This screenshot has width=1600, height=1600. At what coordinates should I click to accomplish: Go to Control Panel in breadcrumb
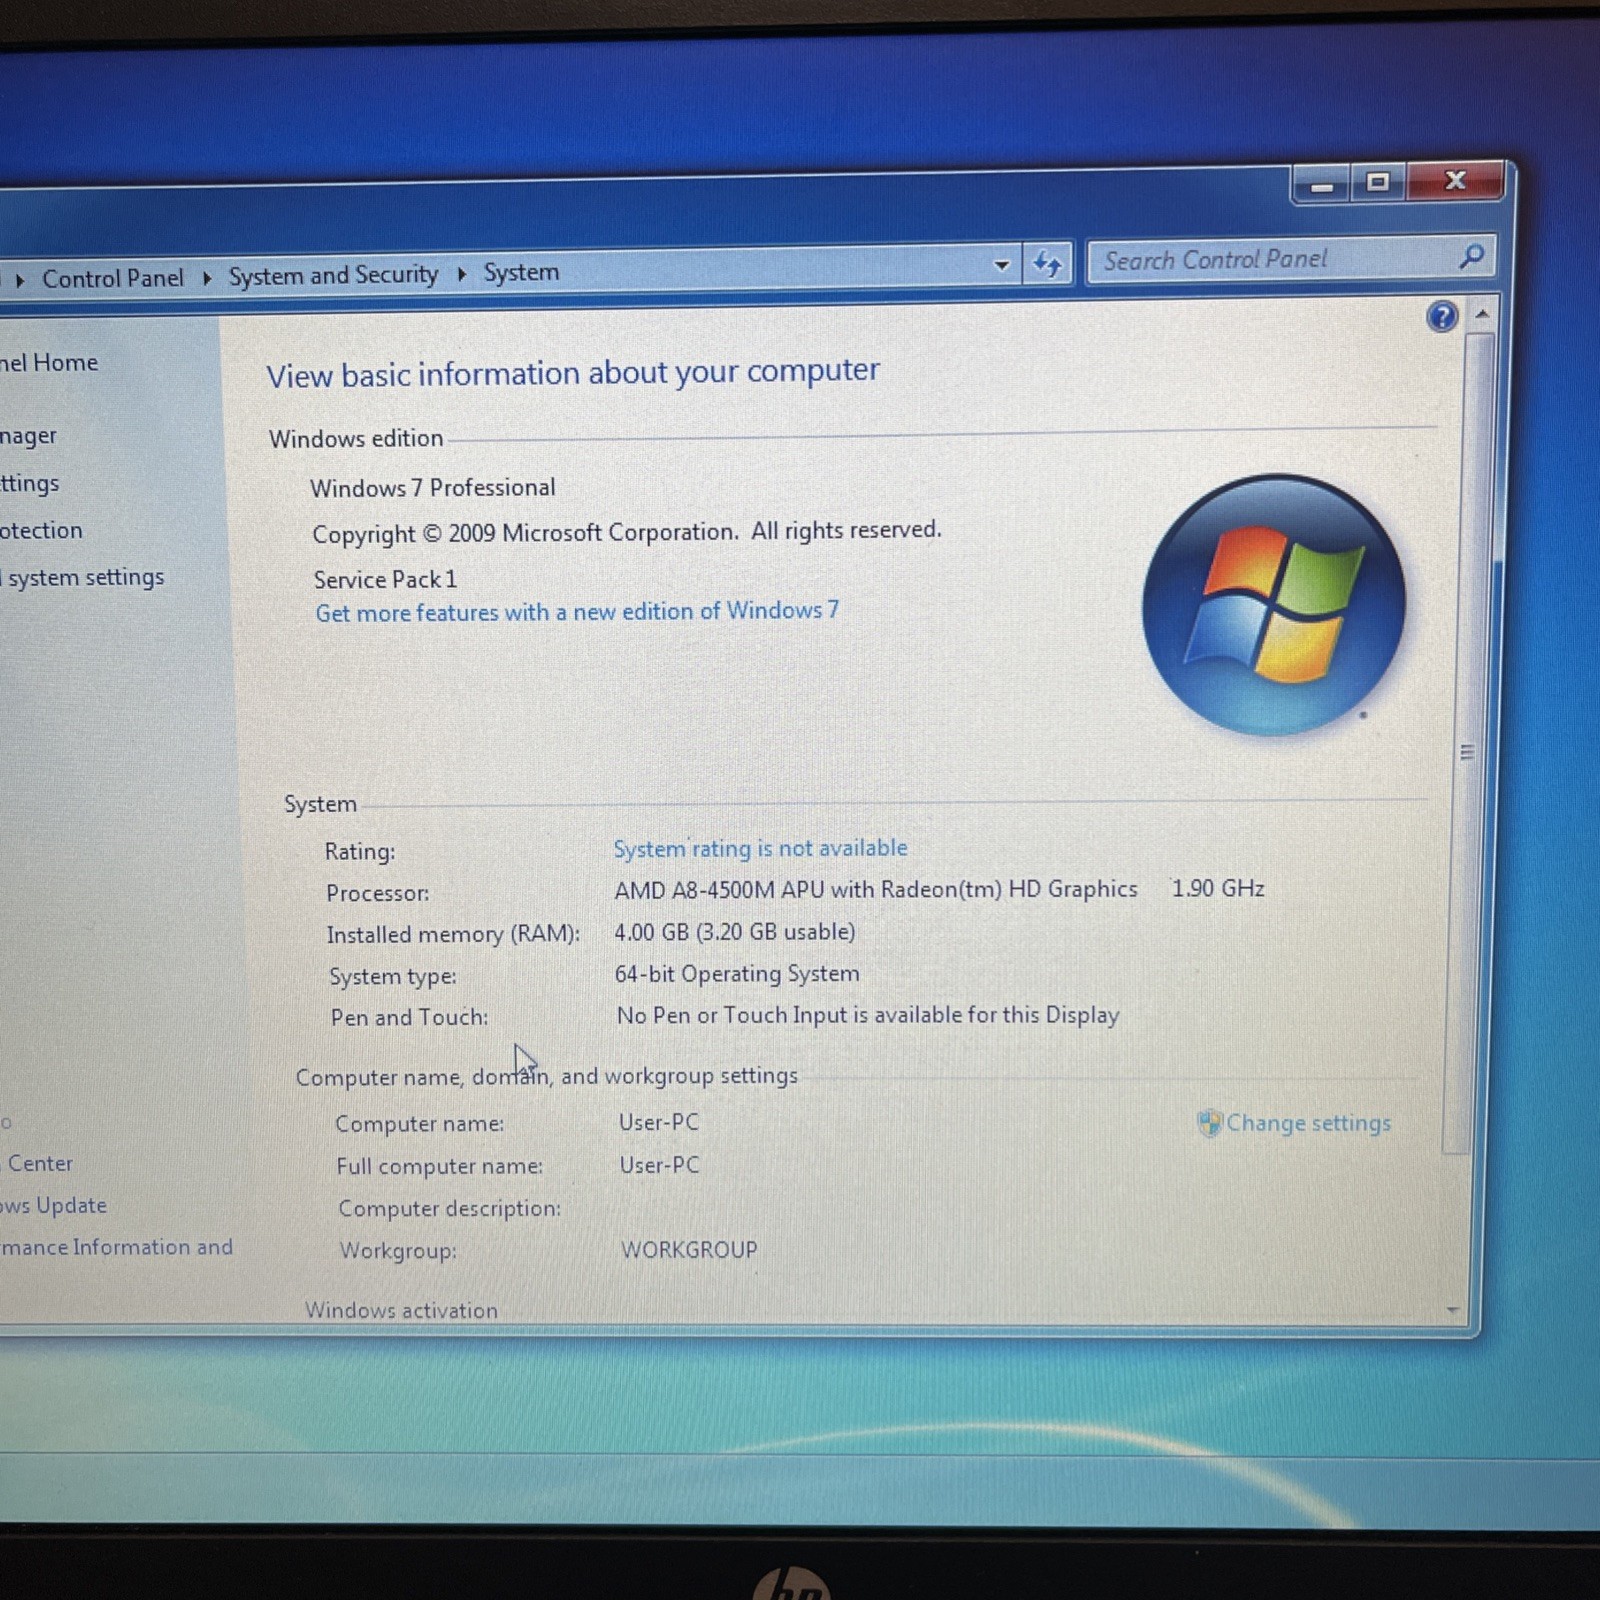click(x=113, y=278)
